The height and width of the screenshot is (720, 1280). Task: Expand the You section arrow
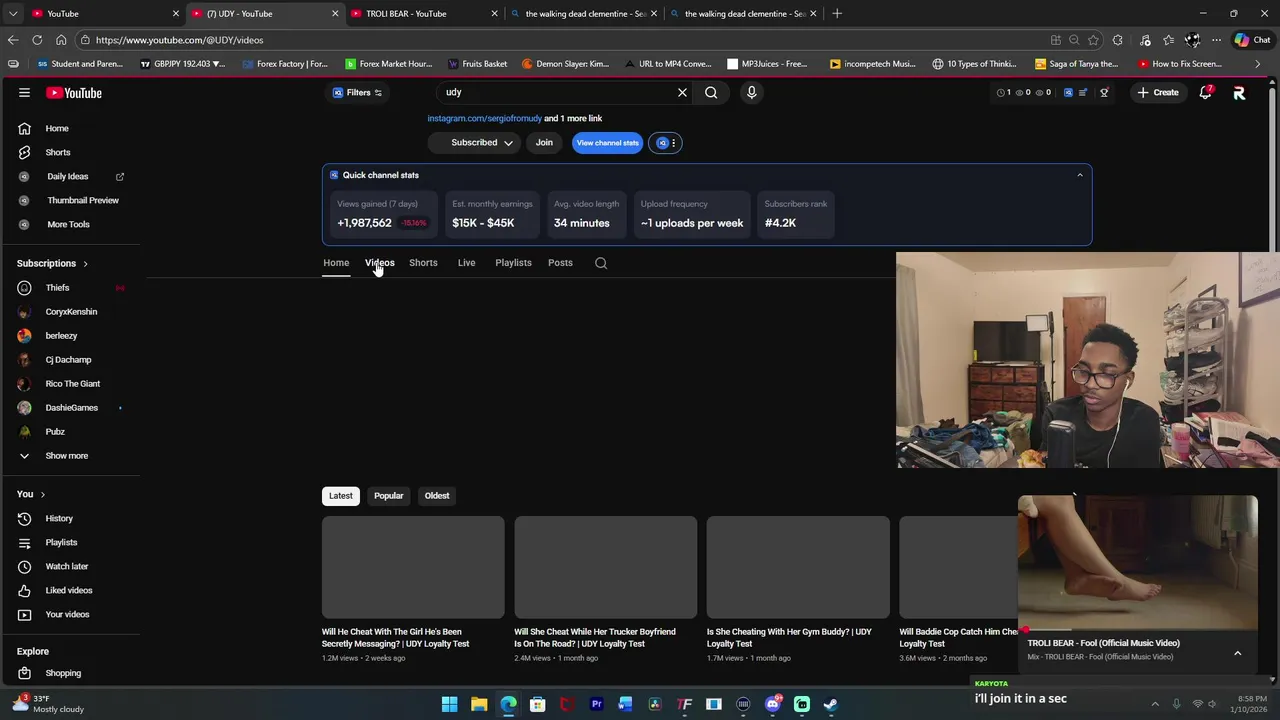(x=42, y=494)
